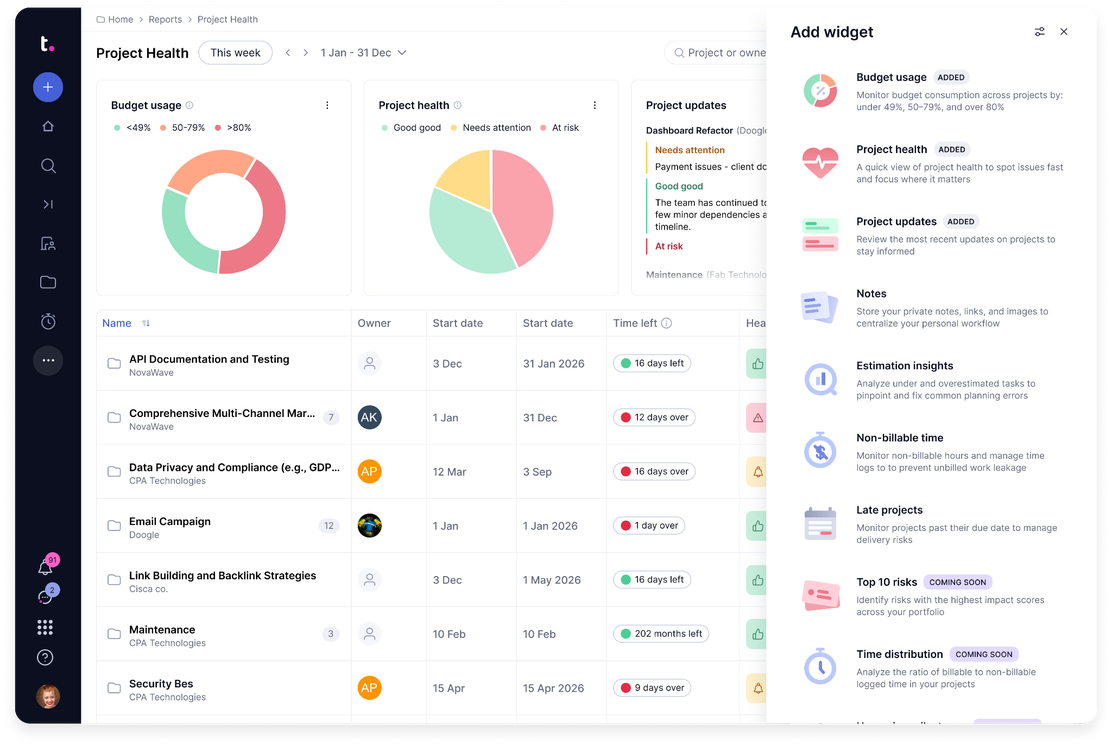This screenshot has width=1112, height=746.
Task: Open 1 Jan - 31 Dec date range dropdown
Action: [363, 52]
